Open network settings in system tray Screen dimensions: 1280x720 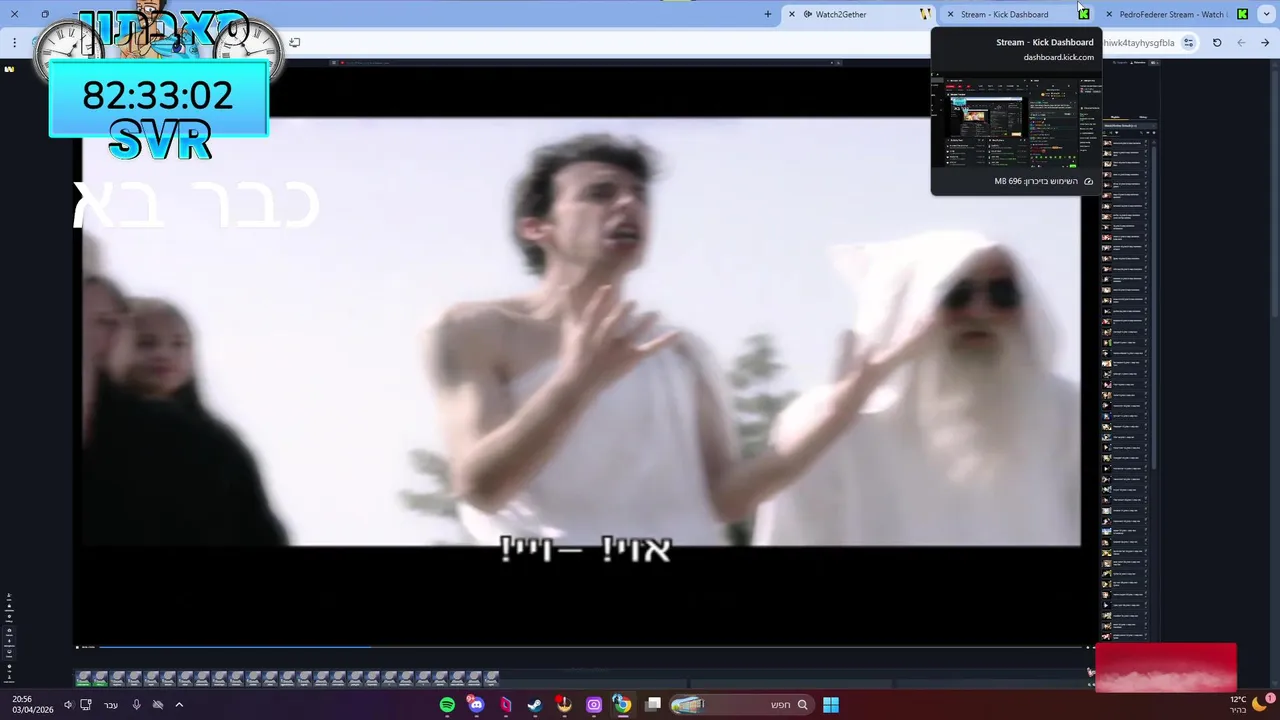click(86, 705)
